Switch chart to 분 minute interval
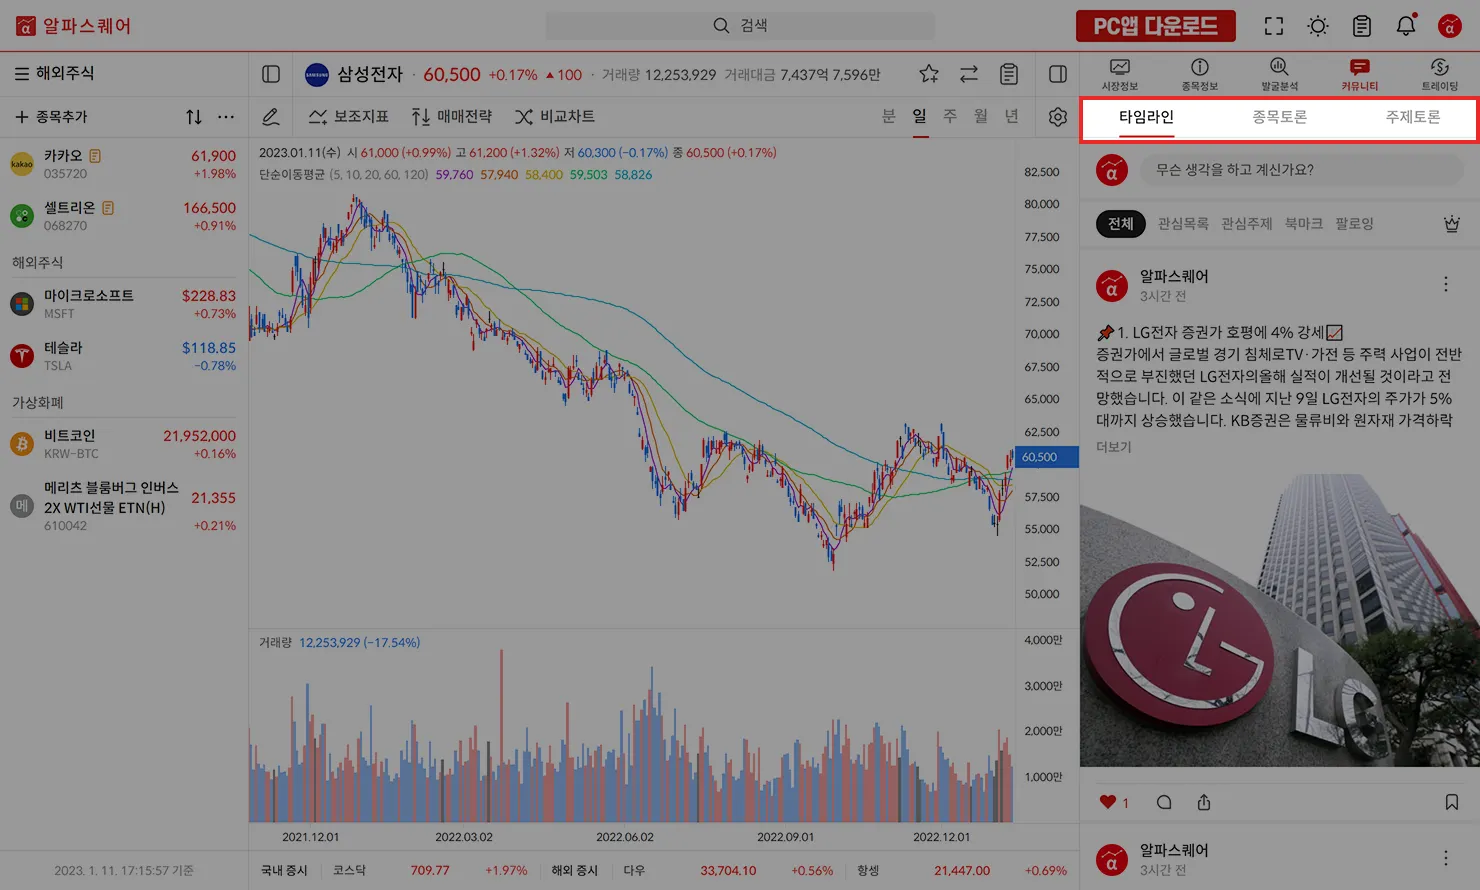 [x=889, y=117]
